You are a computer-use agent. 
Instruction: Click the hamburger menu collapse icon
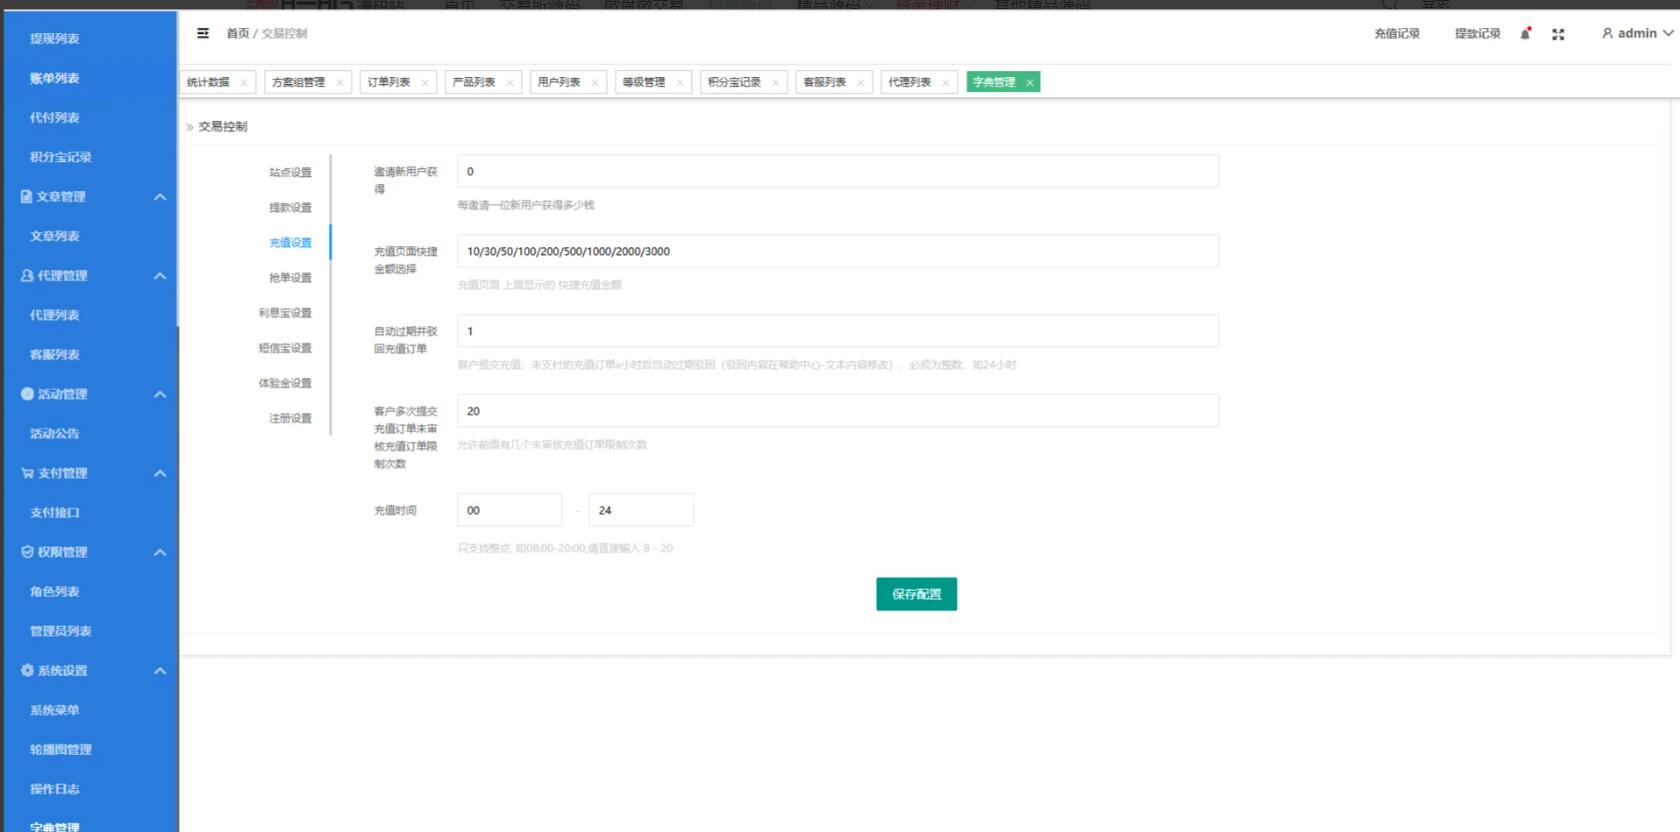click(x=203, y=33)
